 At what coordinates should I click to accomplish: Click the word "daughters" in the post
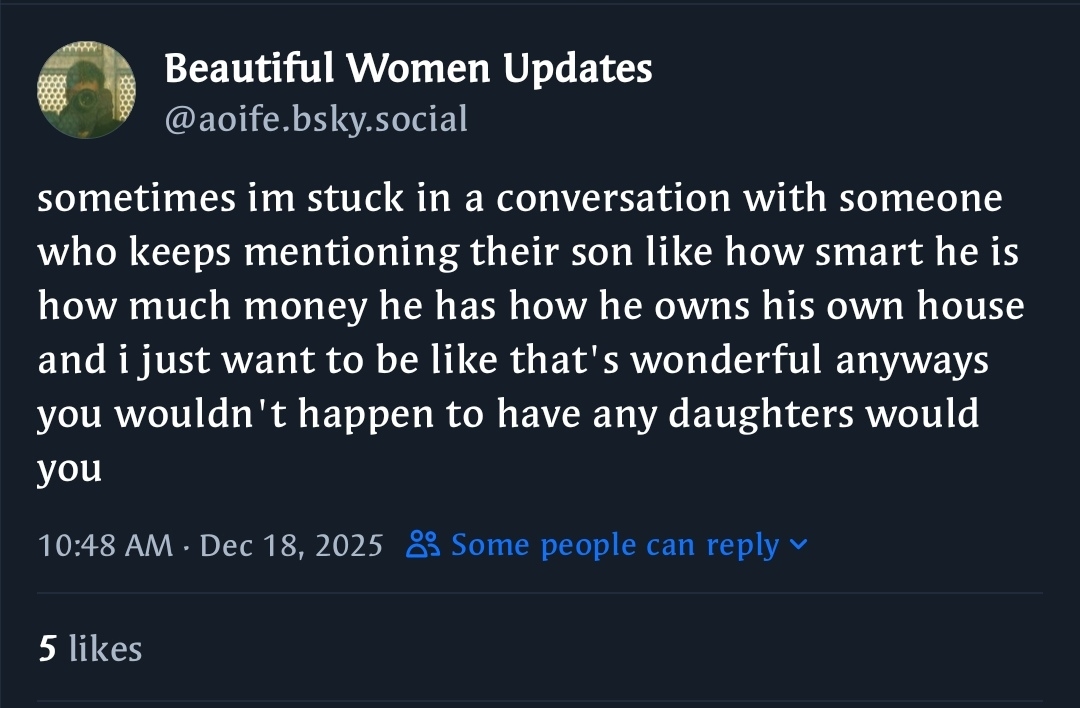pos(761,413)
